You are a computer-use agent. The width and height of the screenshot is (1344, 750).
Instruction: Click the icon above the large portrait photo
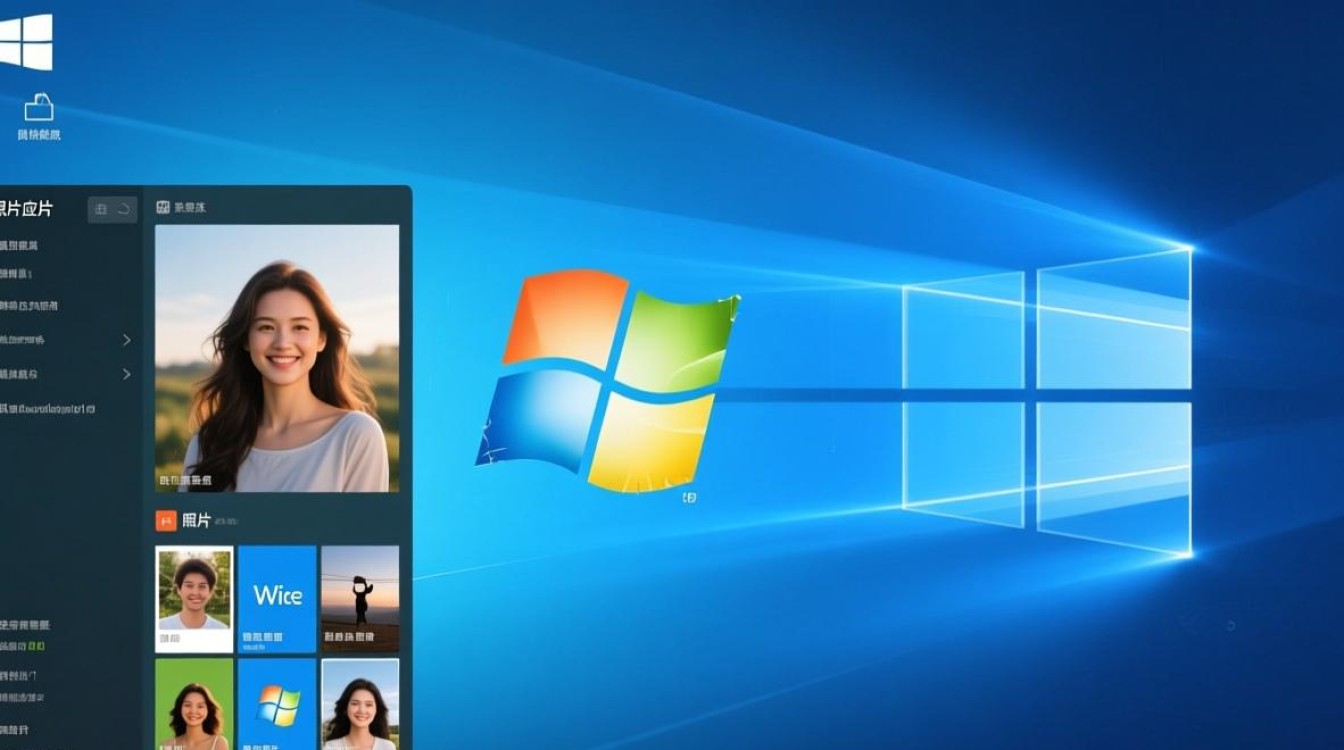pyautogui.click(x=163, y=208)
